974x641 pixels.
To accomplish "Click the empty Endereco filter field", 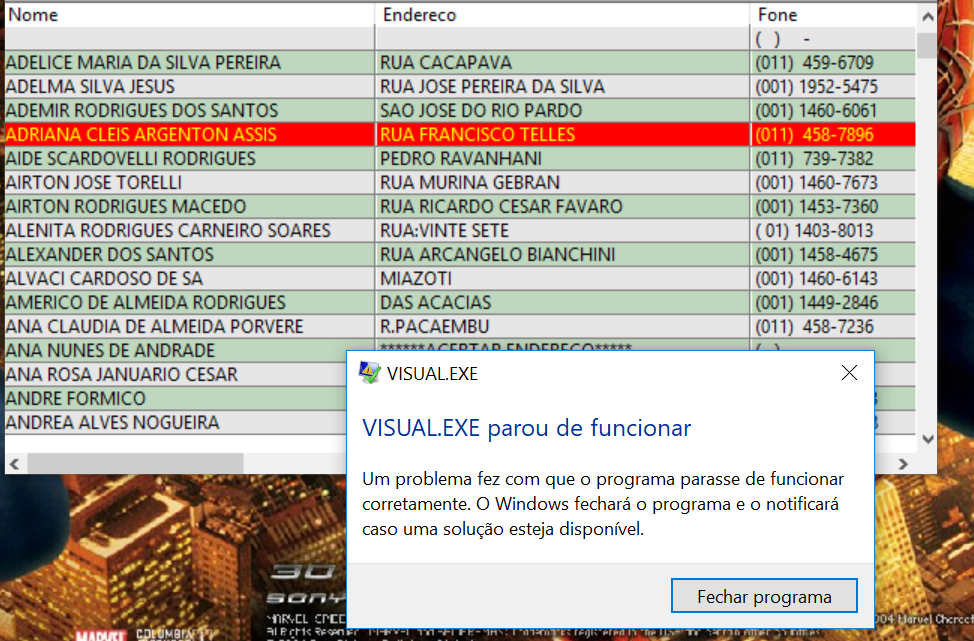I will 562,39.
